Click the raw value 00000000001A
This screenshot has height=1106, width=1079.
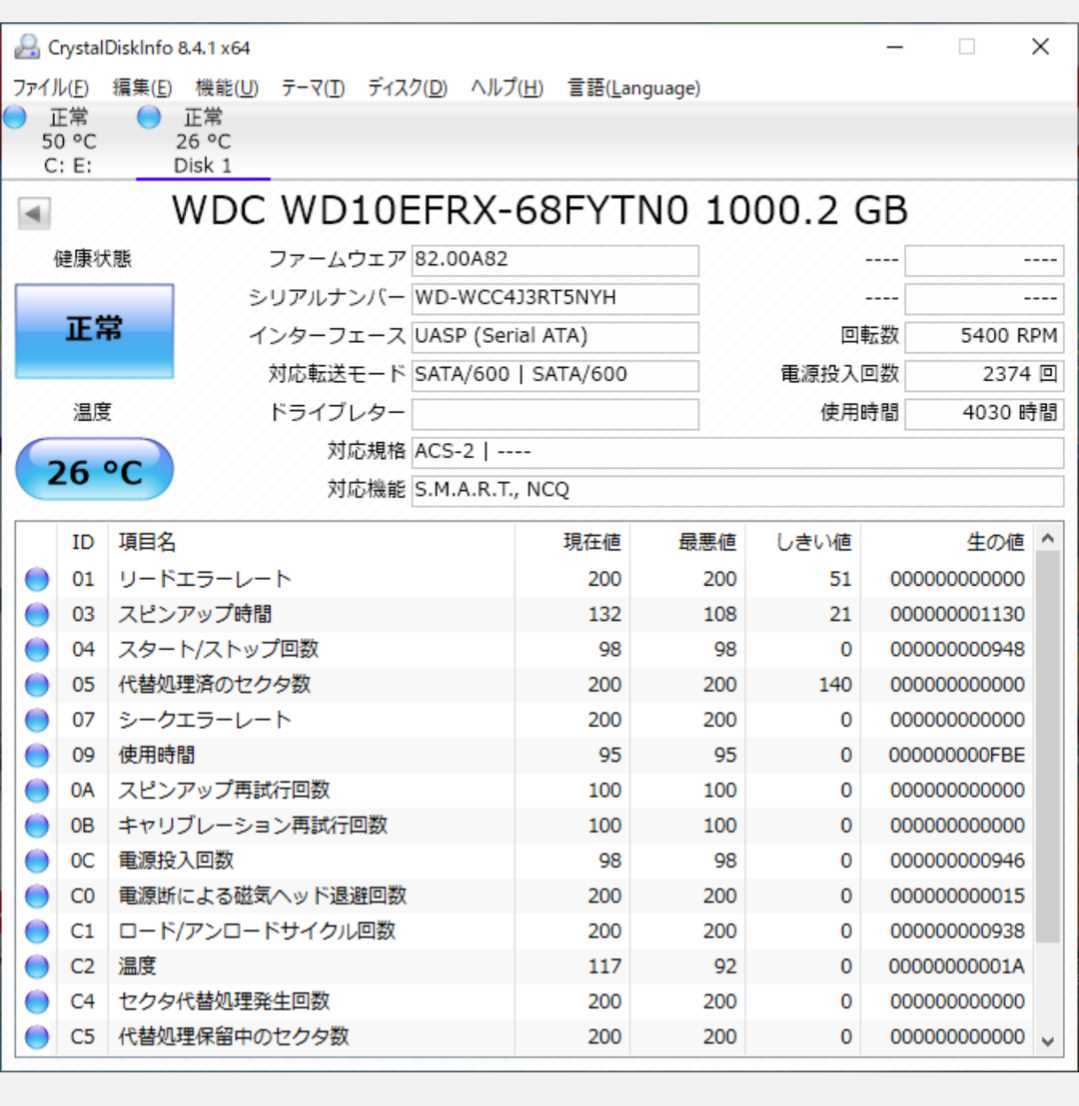point(956,966)
